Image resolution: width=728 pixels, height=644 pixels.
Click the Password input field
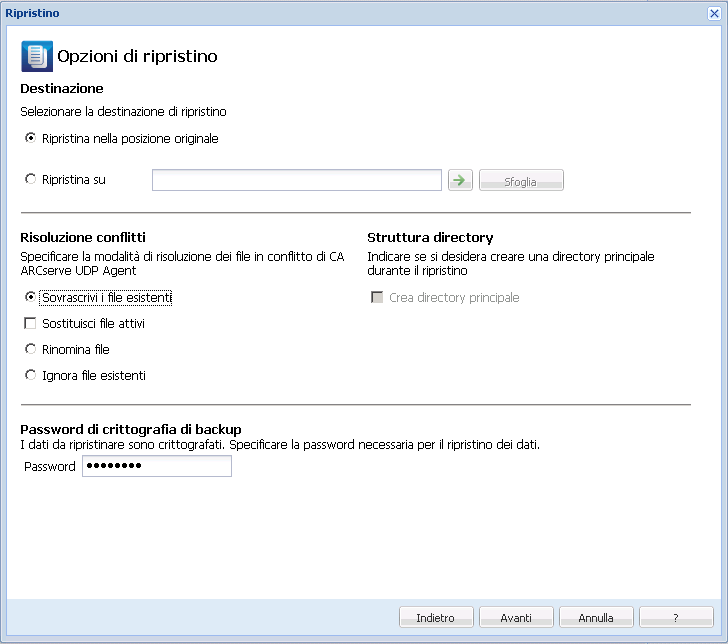[157, 466]
